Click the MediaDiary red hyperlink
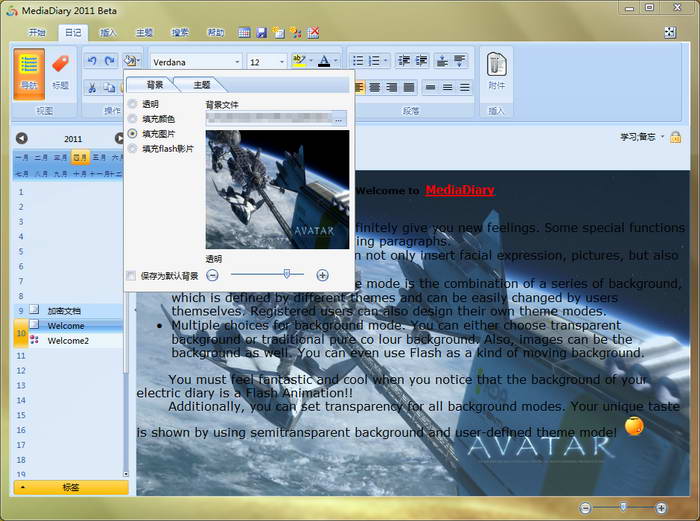The image size is (700, 521). coord(459,189)
